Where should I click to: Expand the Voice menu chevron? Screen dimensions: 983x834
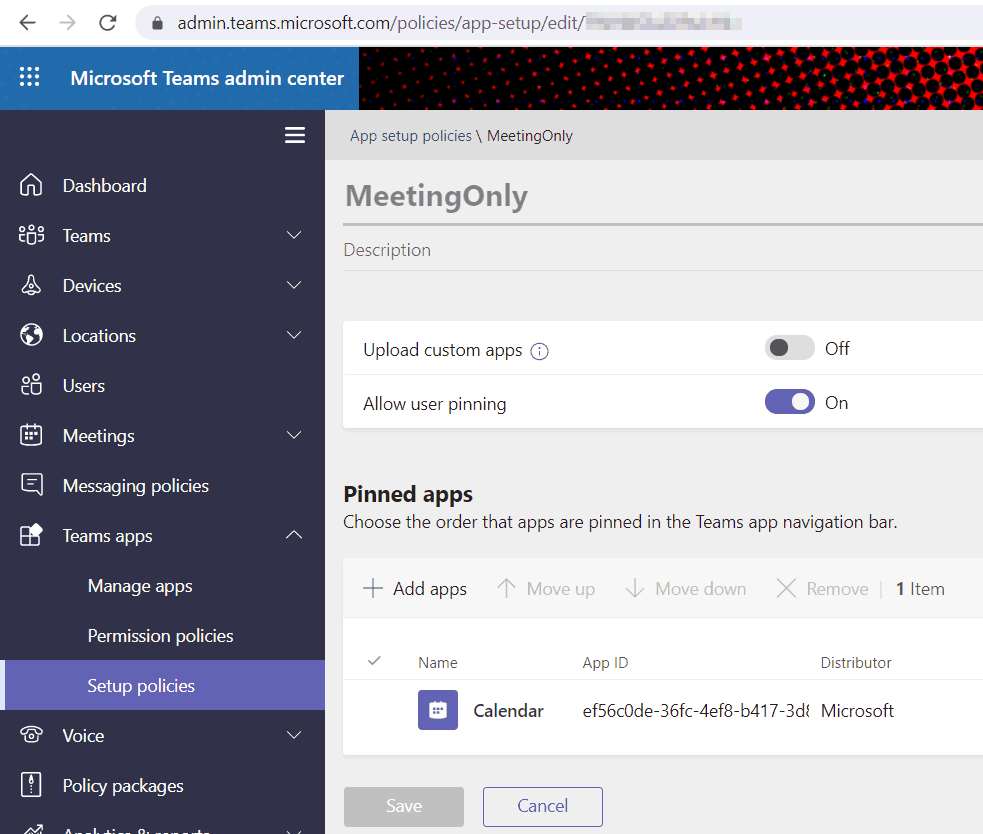[x=293, y=735]
